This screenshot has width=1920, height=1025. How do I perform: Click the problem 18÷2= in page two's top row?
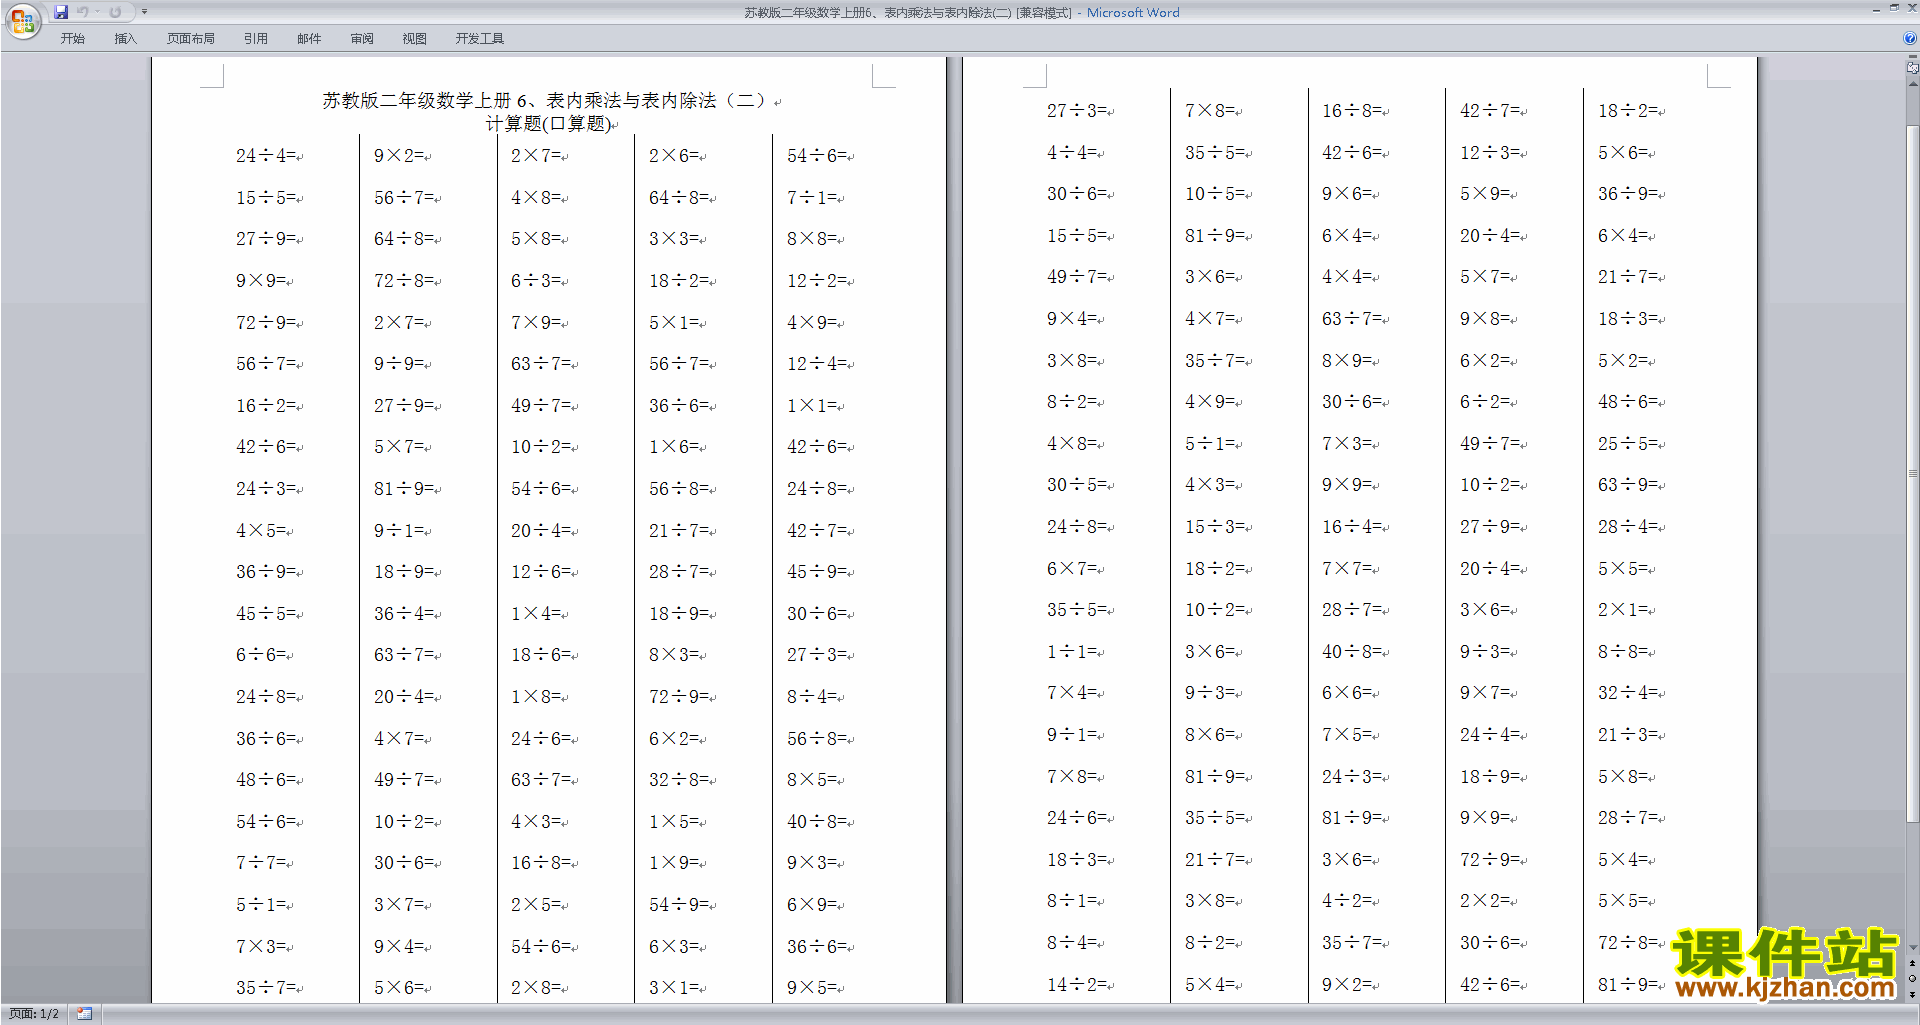click(x=1627, y=111)
